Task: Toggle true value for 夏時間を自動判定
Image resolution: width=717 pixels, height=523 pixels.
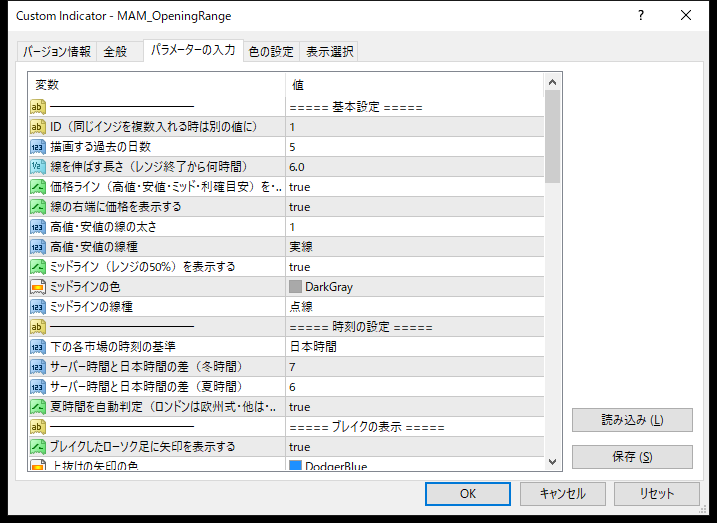Action: point(415,407)
